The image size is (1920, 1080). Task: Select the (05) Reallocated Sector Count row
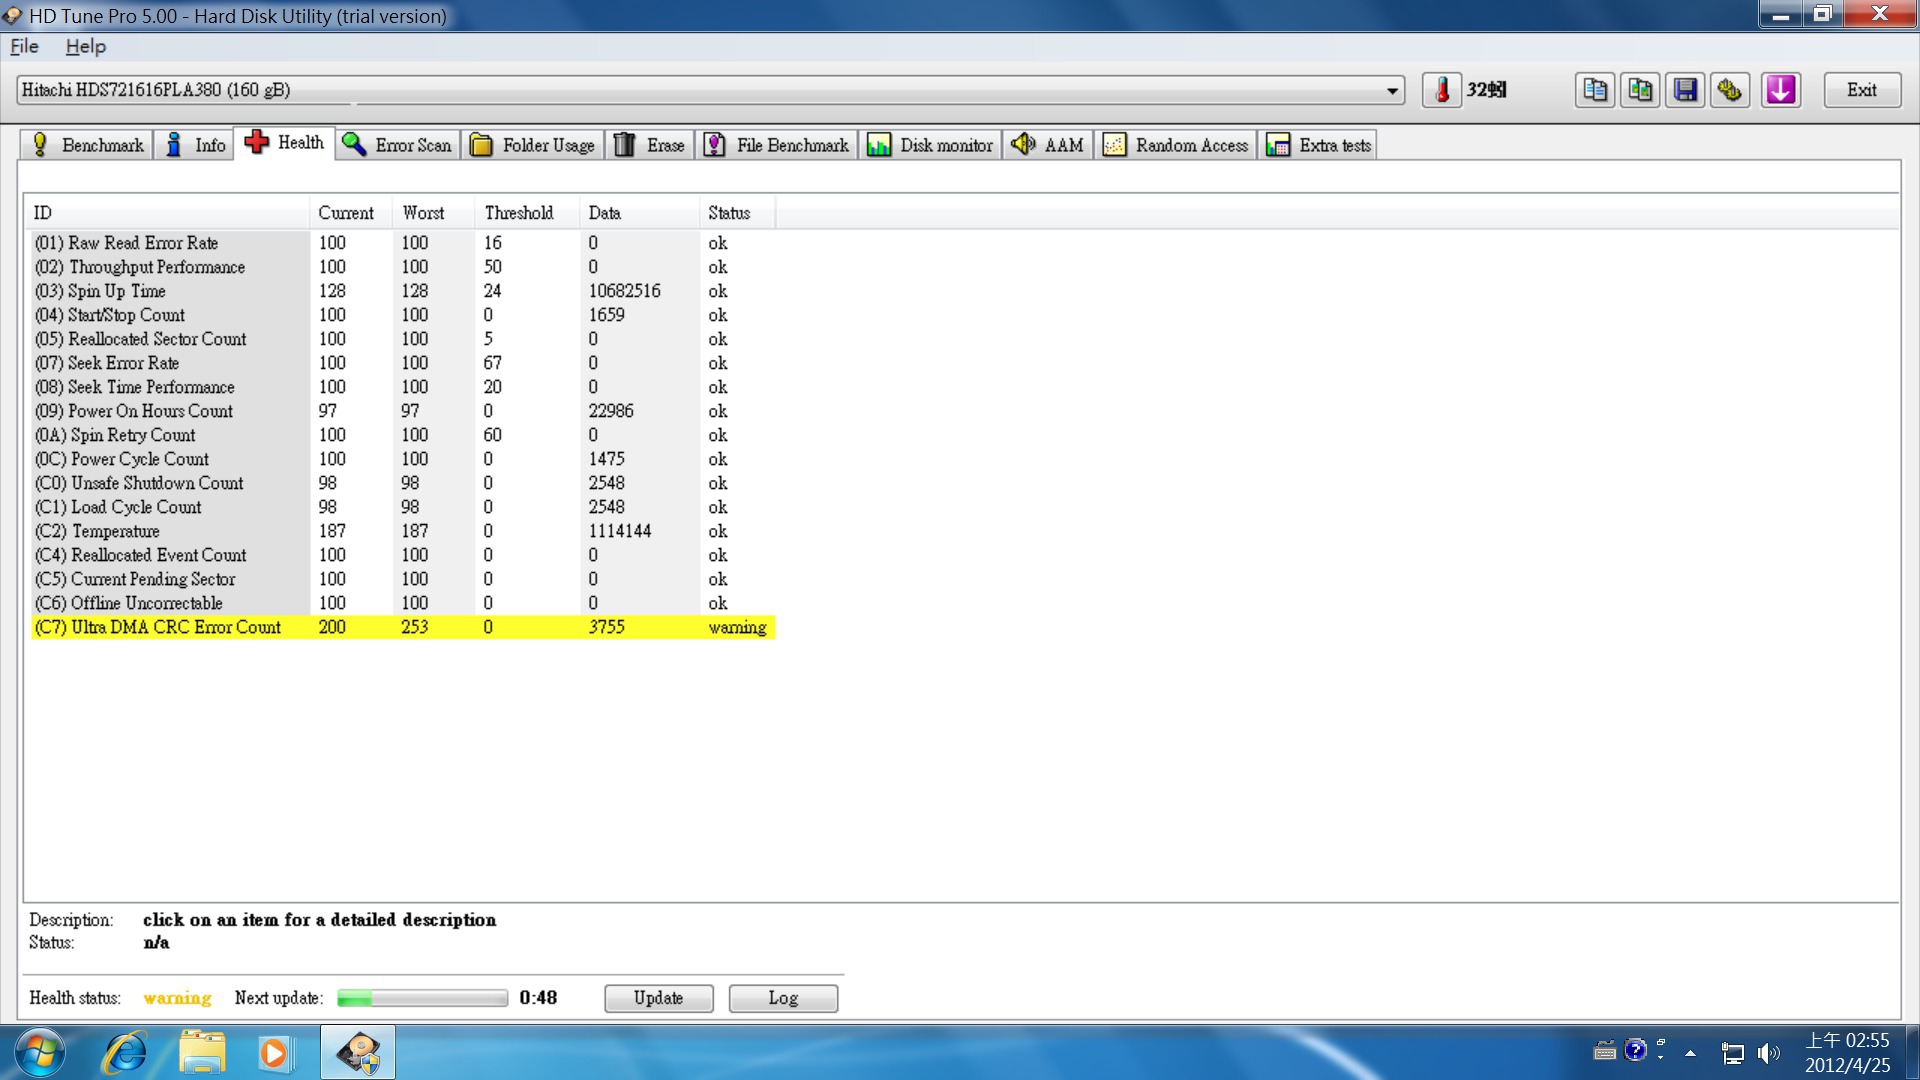[403, 339]
